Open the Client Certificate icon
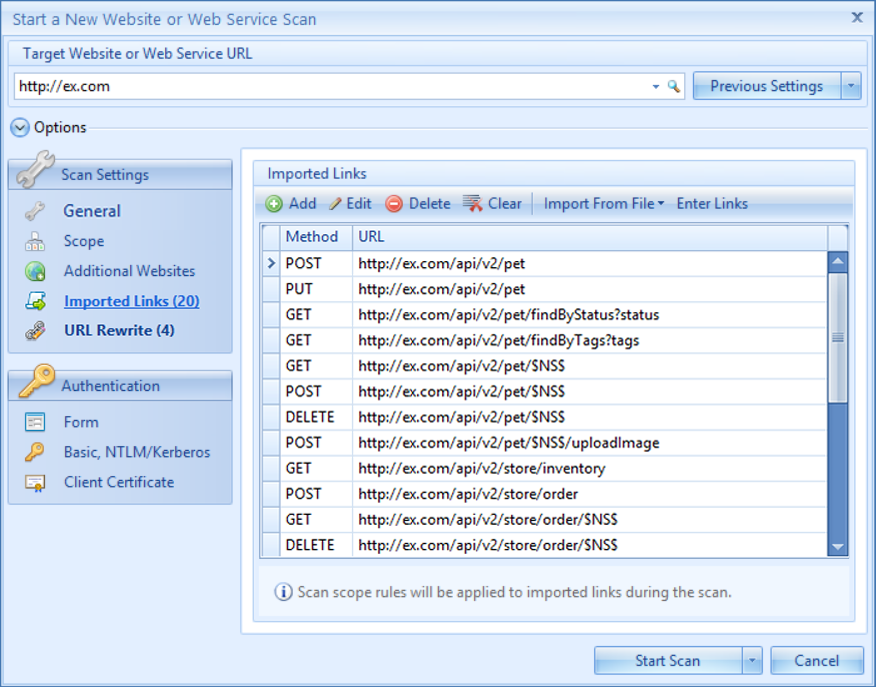The image size is (876, 687). (x=35, y=483)
